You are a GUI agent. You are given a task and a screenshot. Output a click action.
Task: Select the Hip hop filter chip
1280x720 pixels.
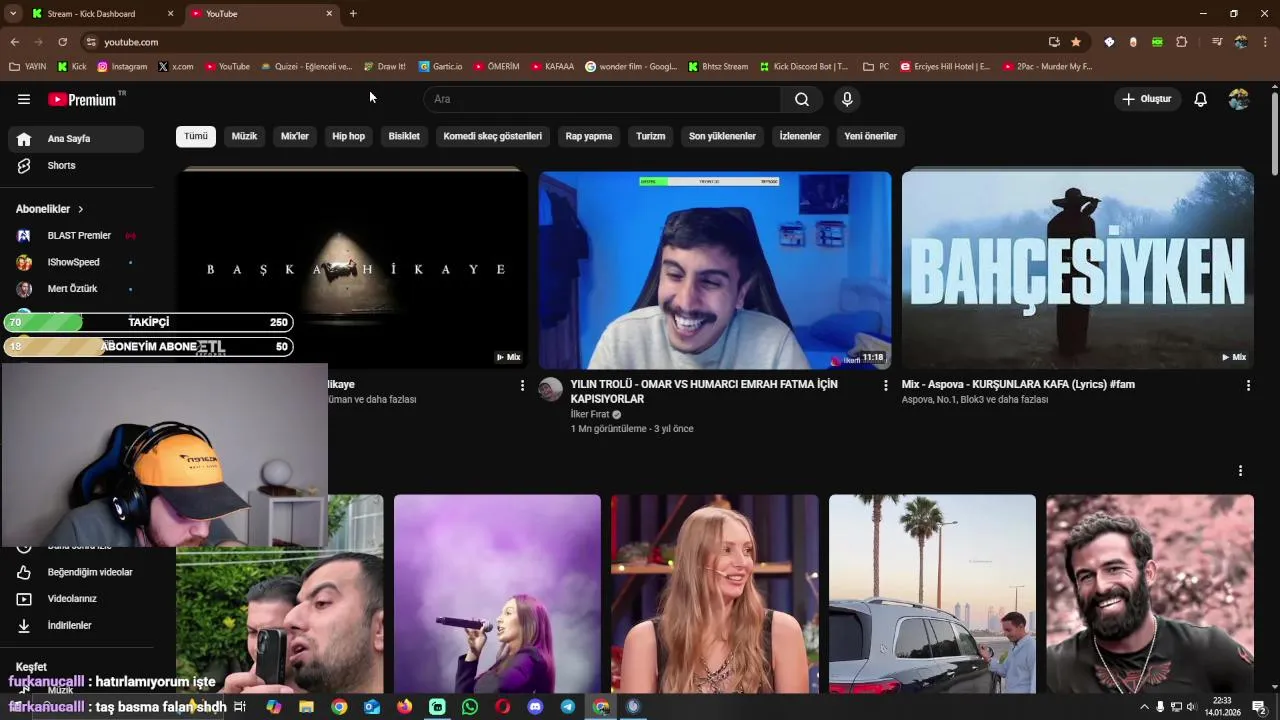coord(348,136)
